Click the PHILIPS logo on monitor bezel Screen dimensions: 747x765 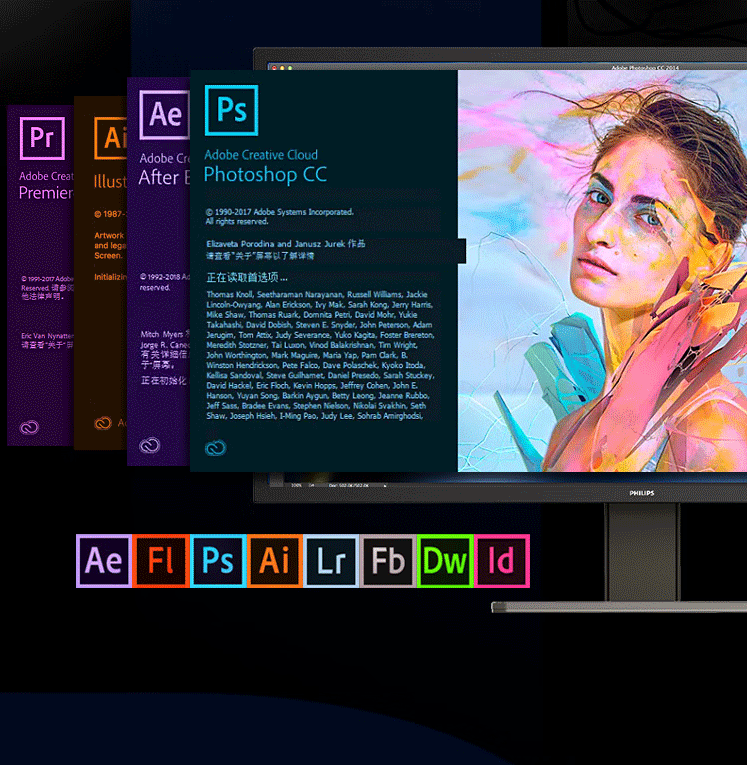(641, 493)
